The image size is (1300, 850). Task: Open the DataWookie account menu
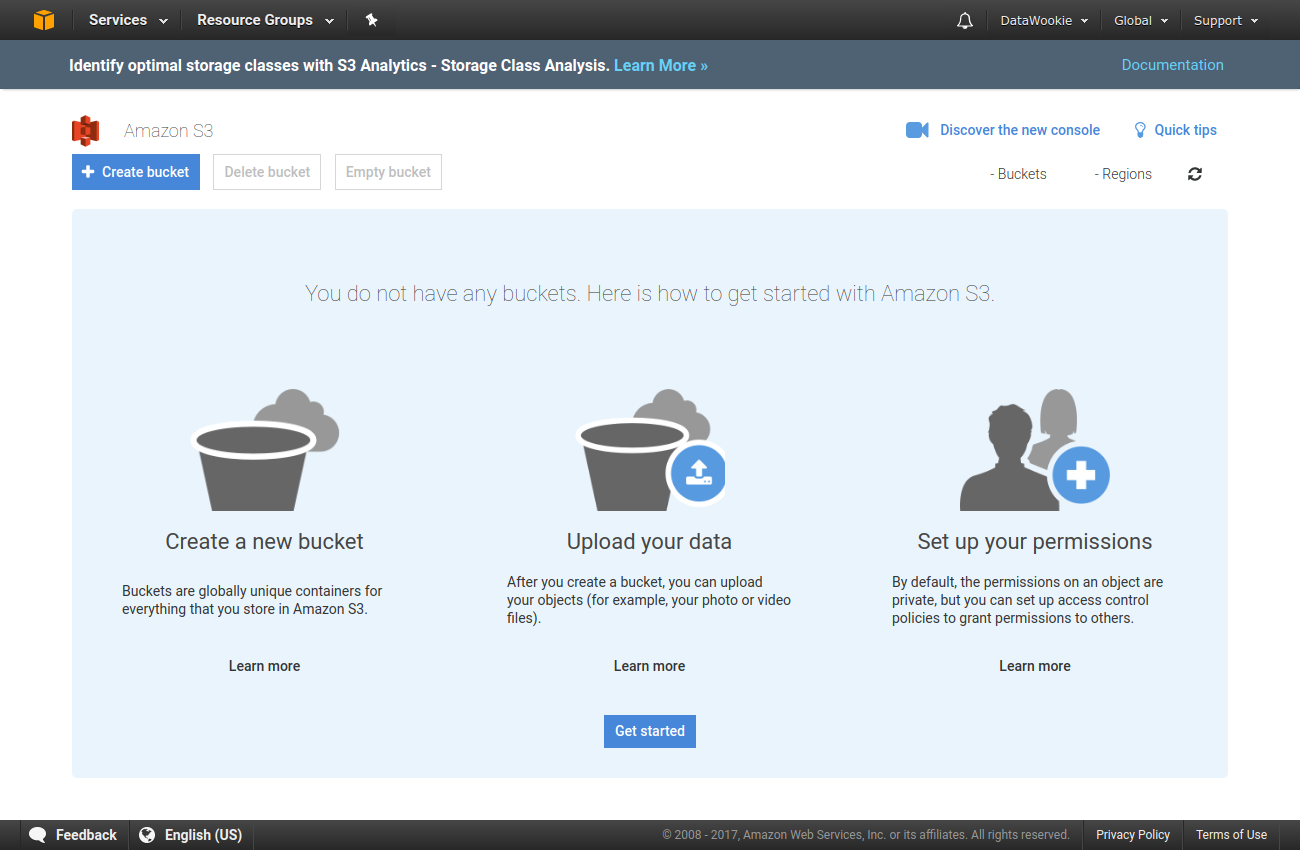1044,20
